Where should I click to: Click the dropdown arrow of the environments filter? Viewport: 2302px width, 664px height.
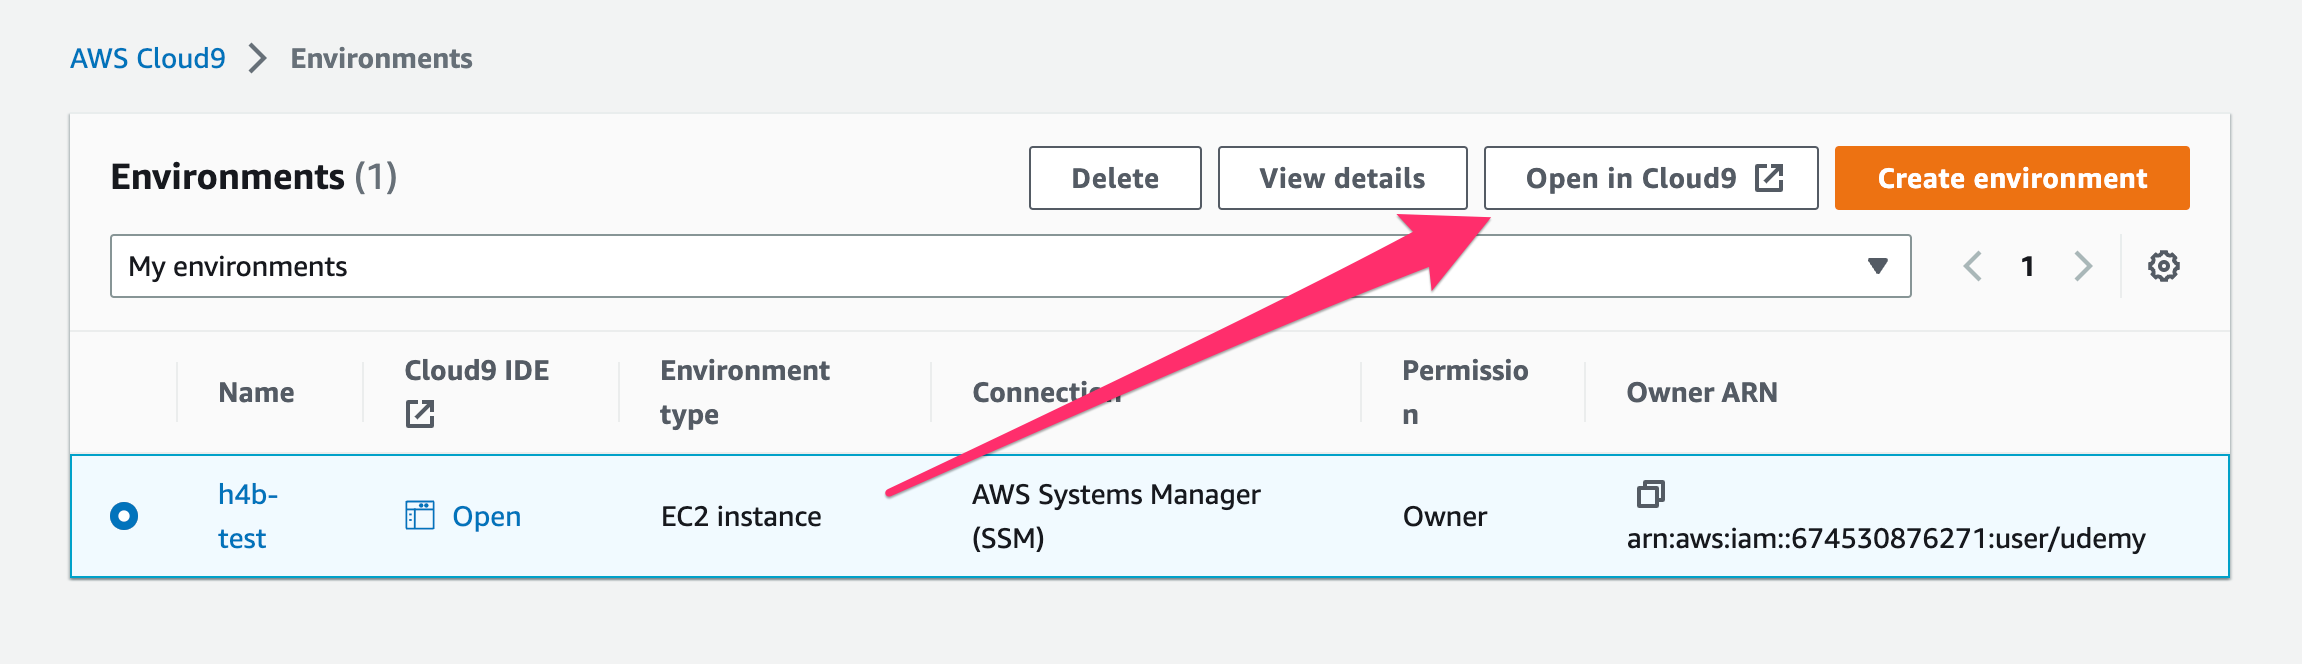pos(1877,266)
